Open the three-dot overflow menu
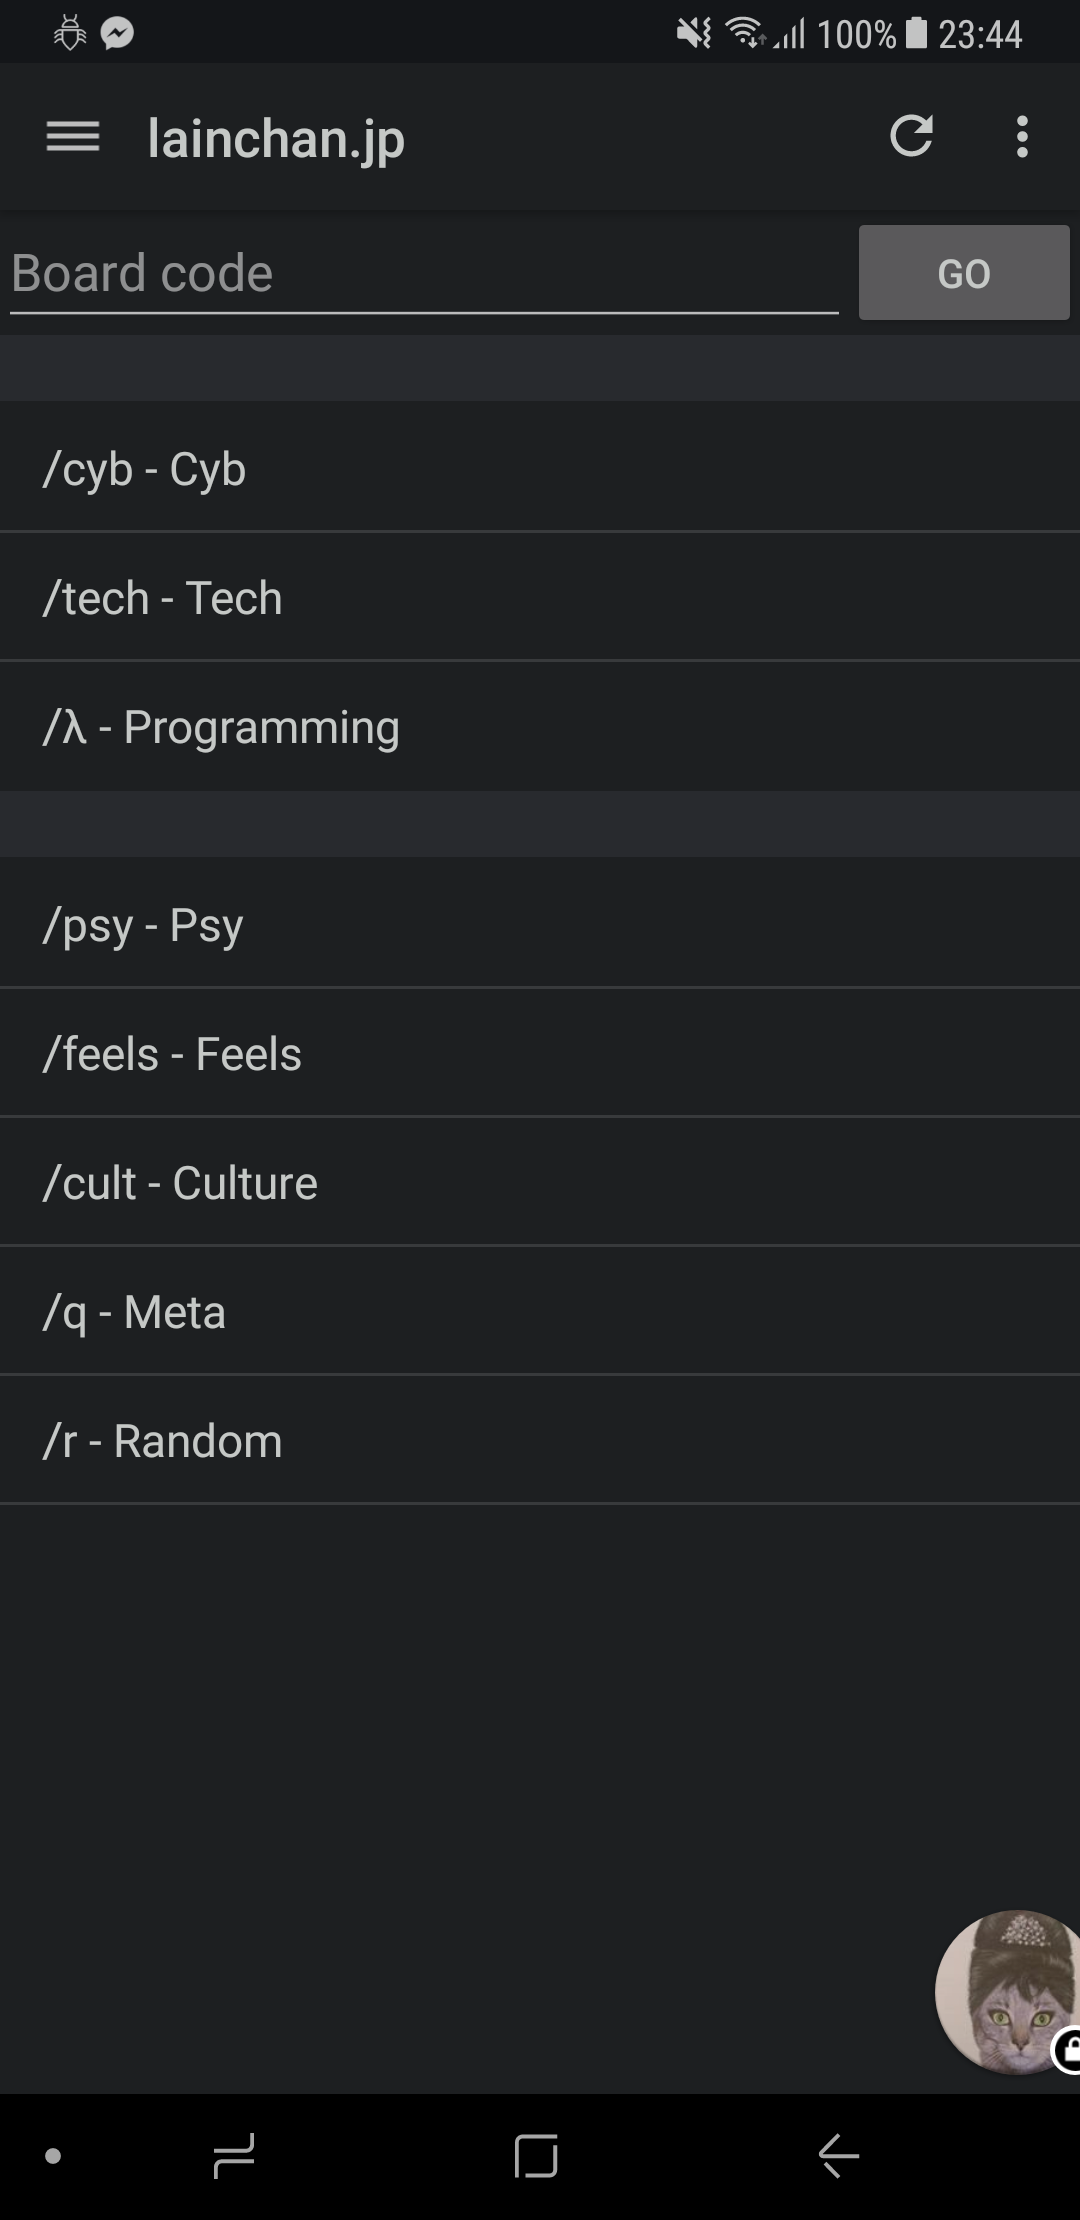Viewport: 1080px width, 2220px height. pyautogui.click(x=1021, y=137)
